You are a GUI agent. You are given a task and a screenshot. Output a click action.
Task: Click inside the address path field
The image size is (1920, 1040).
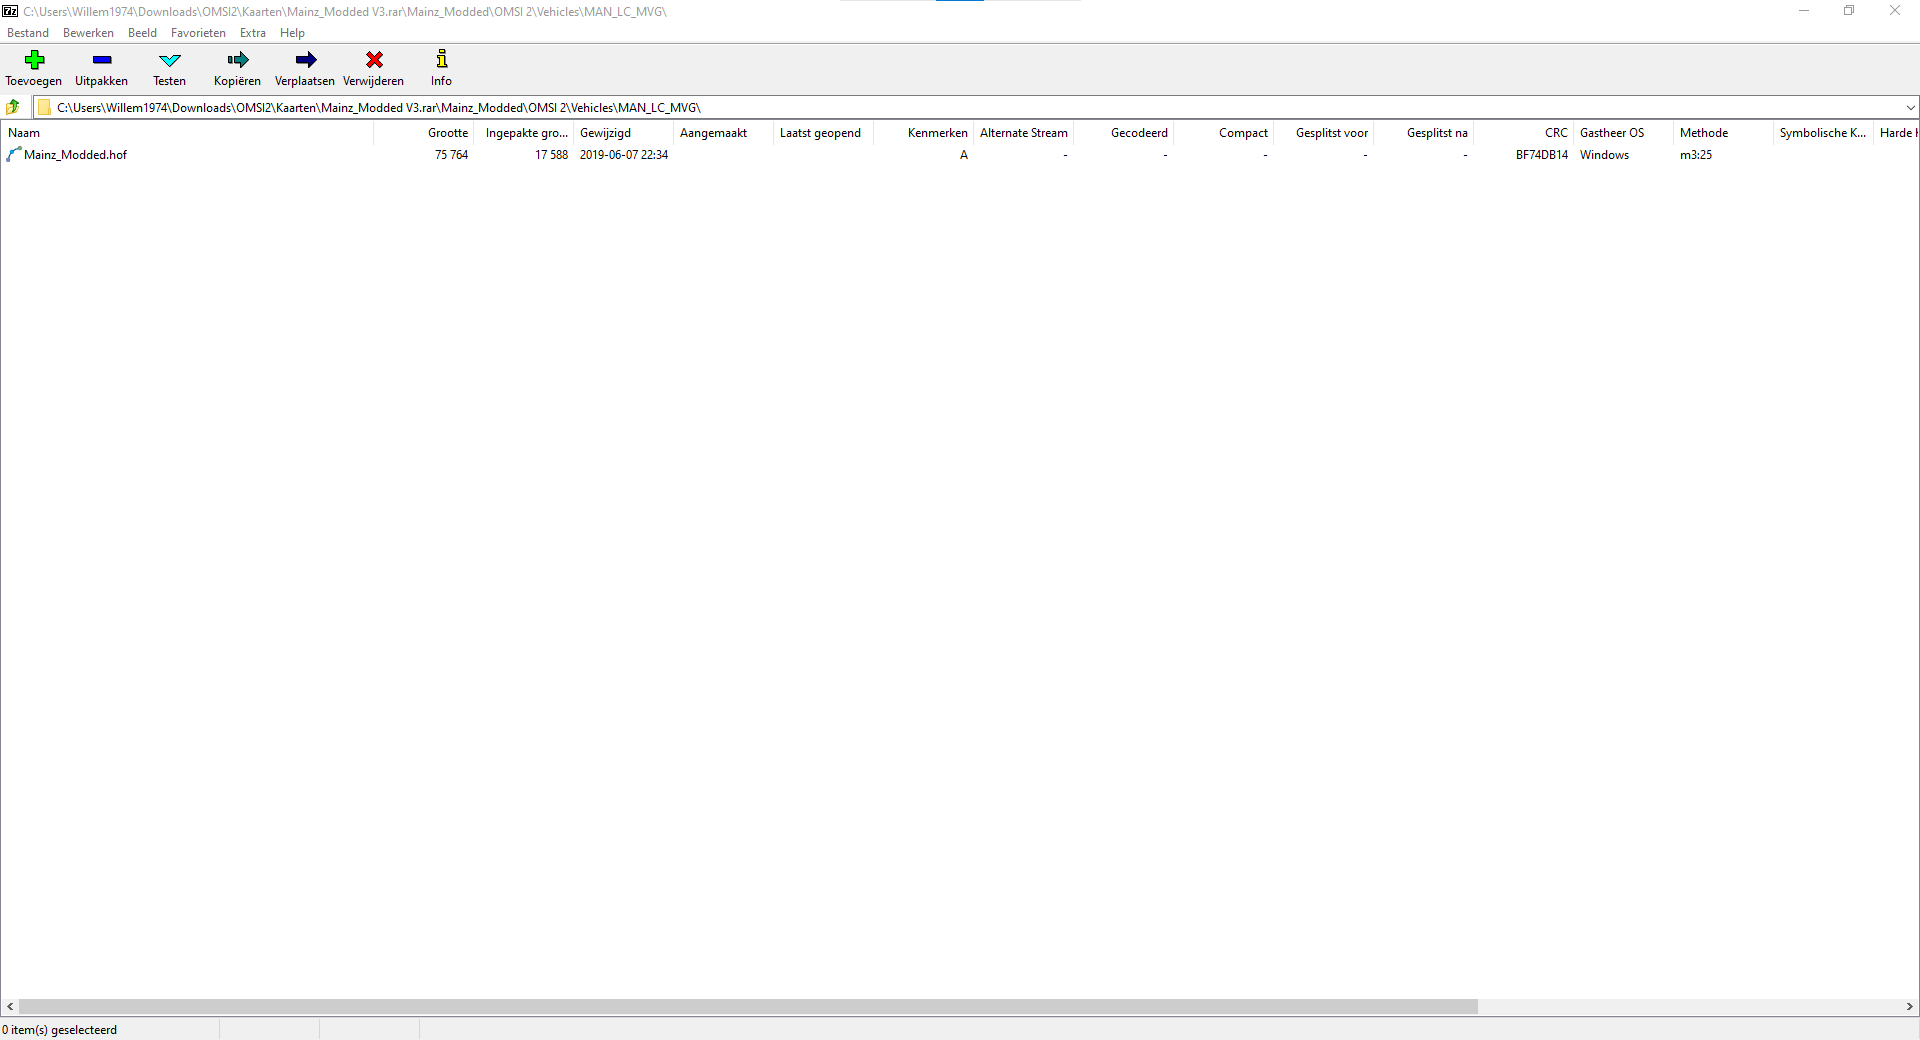pyautogui.click(x=900, y=108)
